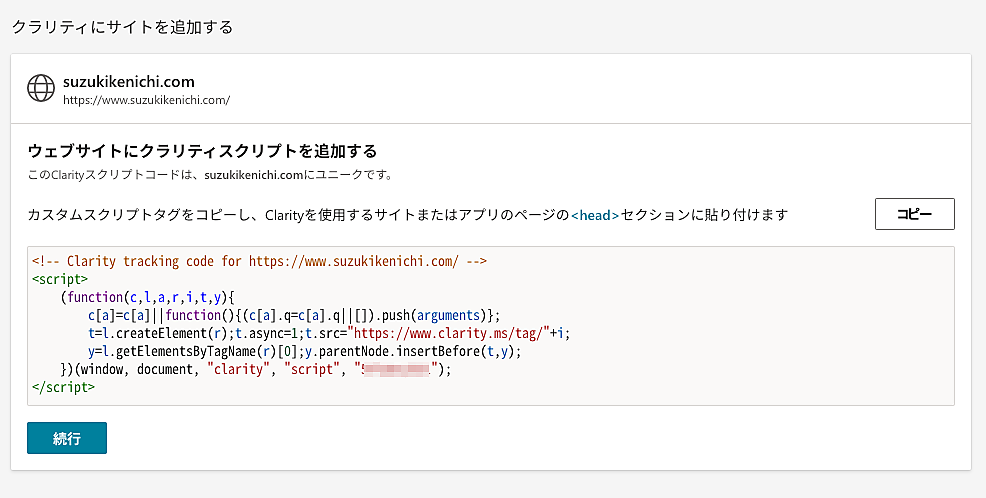The image size is (986, 498).
Task: Click the globe icon beside suzukikenichi.com
Action: coord(41,89)
